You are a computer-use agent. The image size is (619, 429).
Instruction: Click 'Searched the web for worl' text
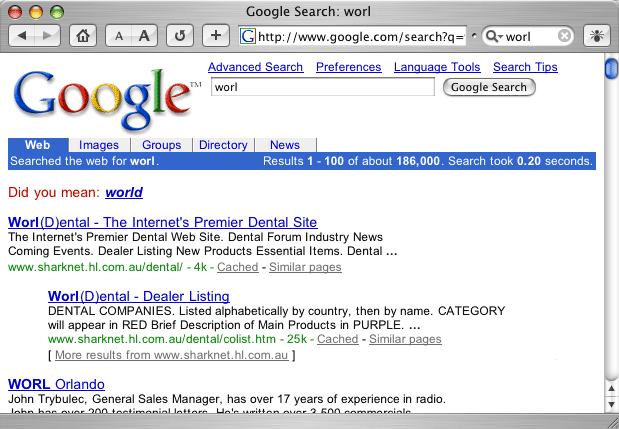pyautogui.click(x=84, y=161)
